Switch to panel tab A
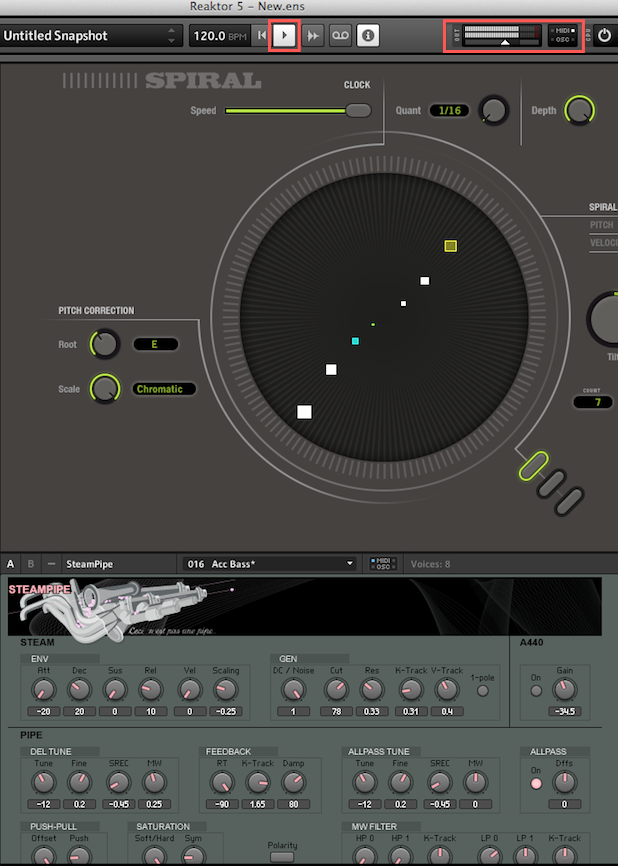This screenshot has width=618, height=866. [x=11, y=564]
